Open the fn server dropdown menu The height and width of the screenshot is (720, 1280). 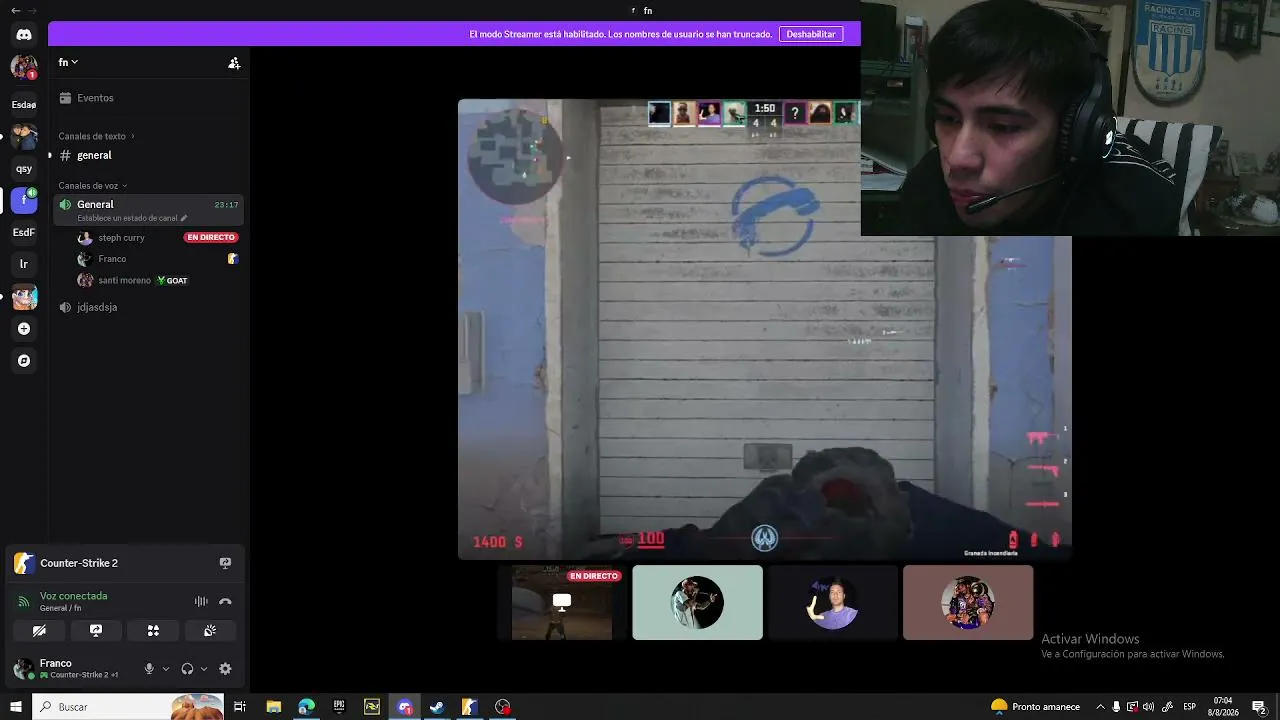(68, 62)
